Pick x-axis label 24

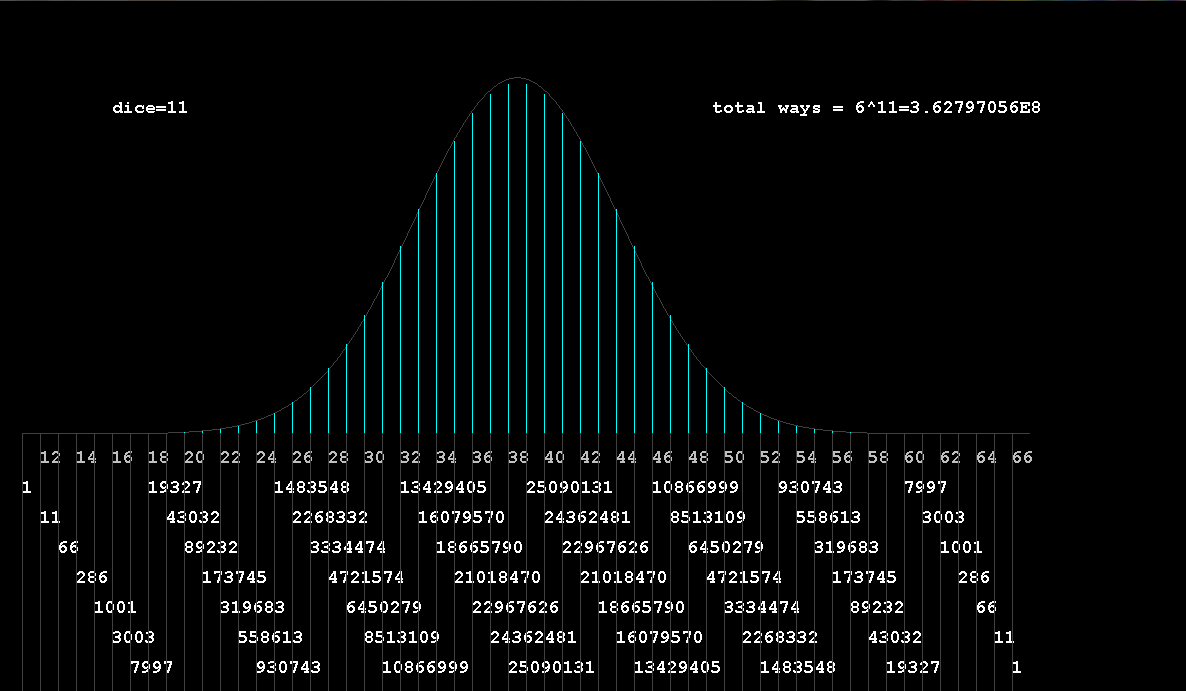266,458
